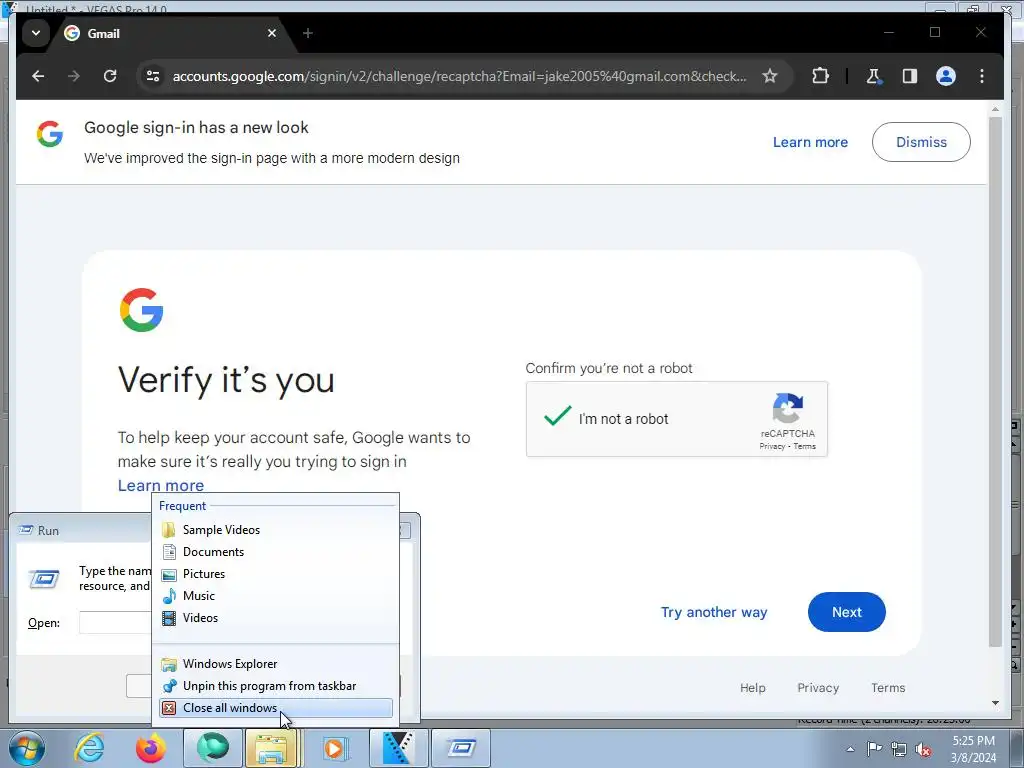Click the vertical page scrollbar thumb
This screenshot has height=768, width=1024.
click(995, 382)
